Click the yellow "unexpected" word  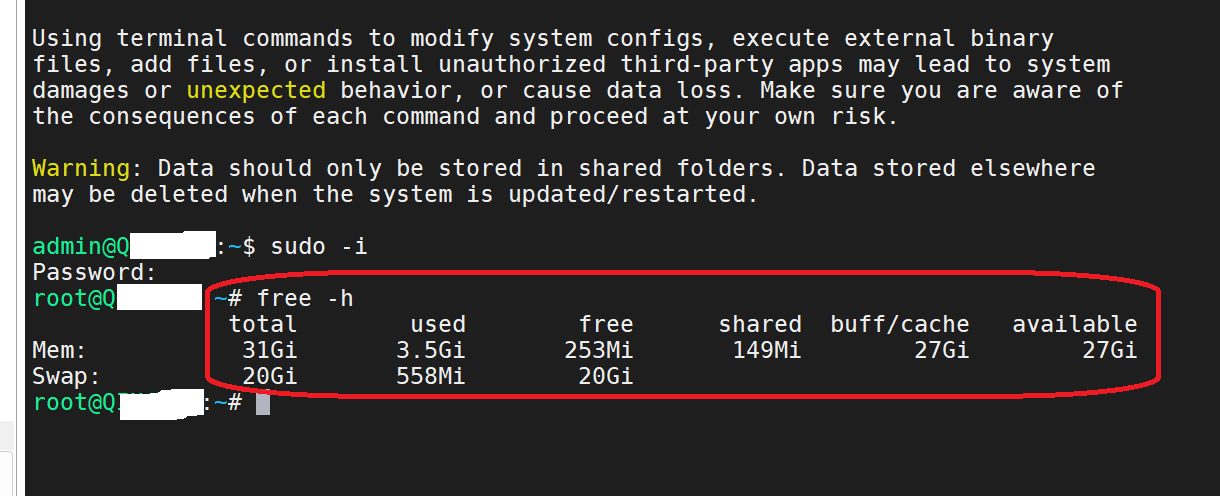pyautogui.click(x=256, y=90)
